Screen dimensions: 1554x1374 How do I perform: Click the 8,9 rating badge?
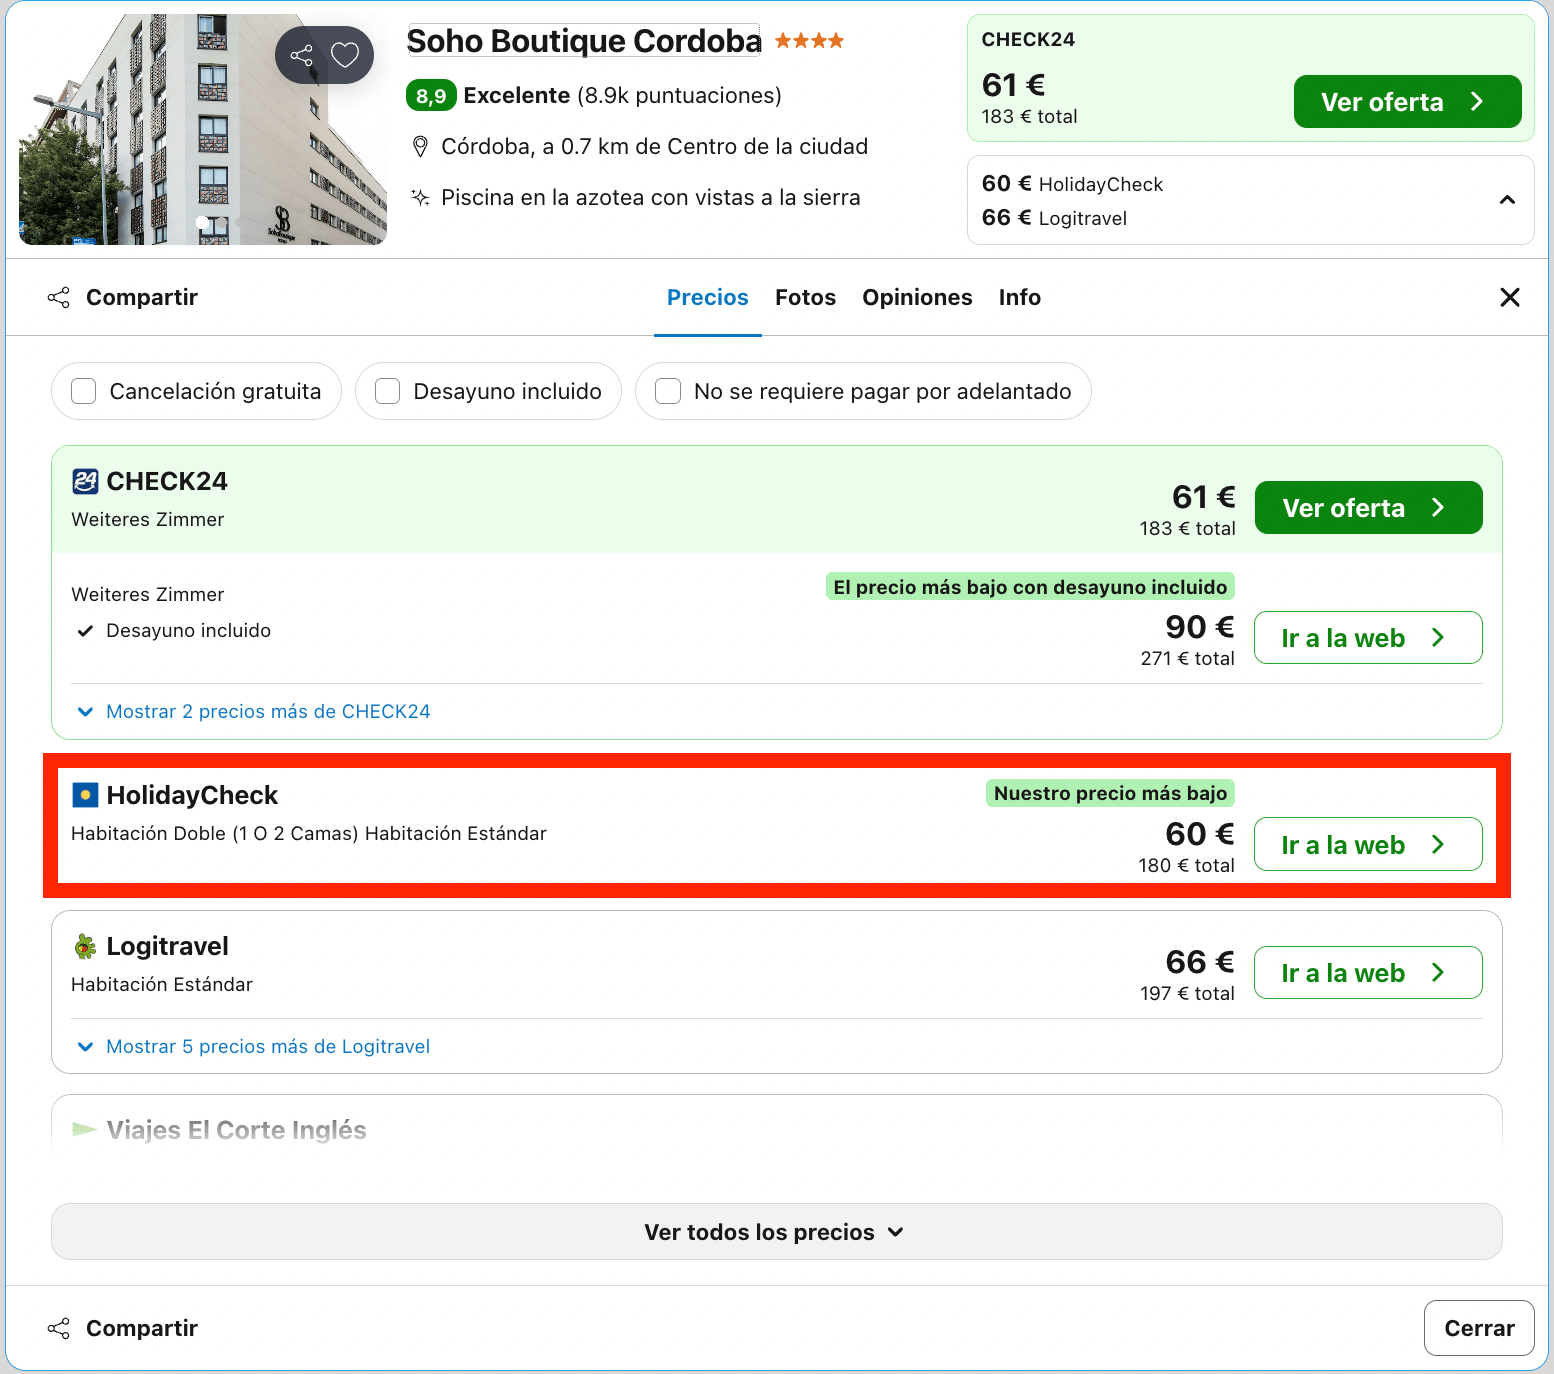click(x=431, y=96)
